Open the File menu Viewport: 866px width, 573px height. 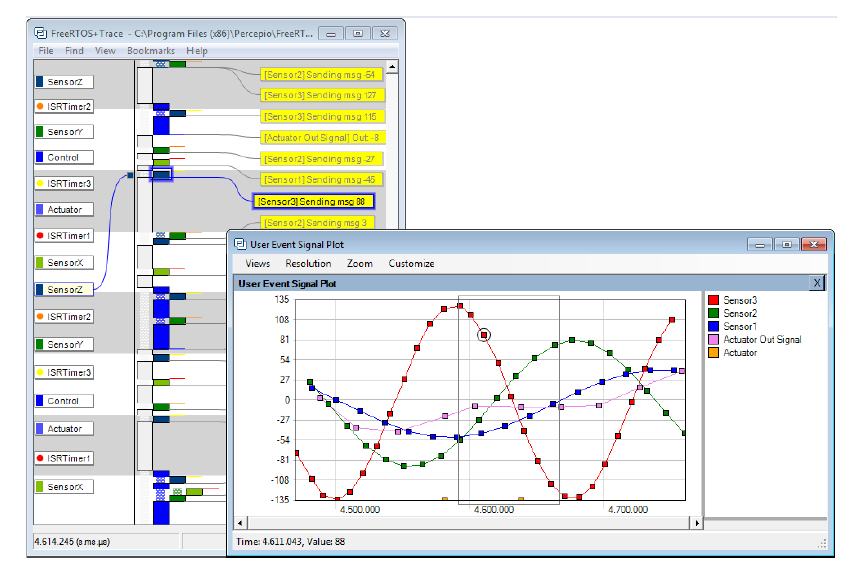pyautogui.click(x=46, y=51)
